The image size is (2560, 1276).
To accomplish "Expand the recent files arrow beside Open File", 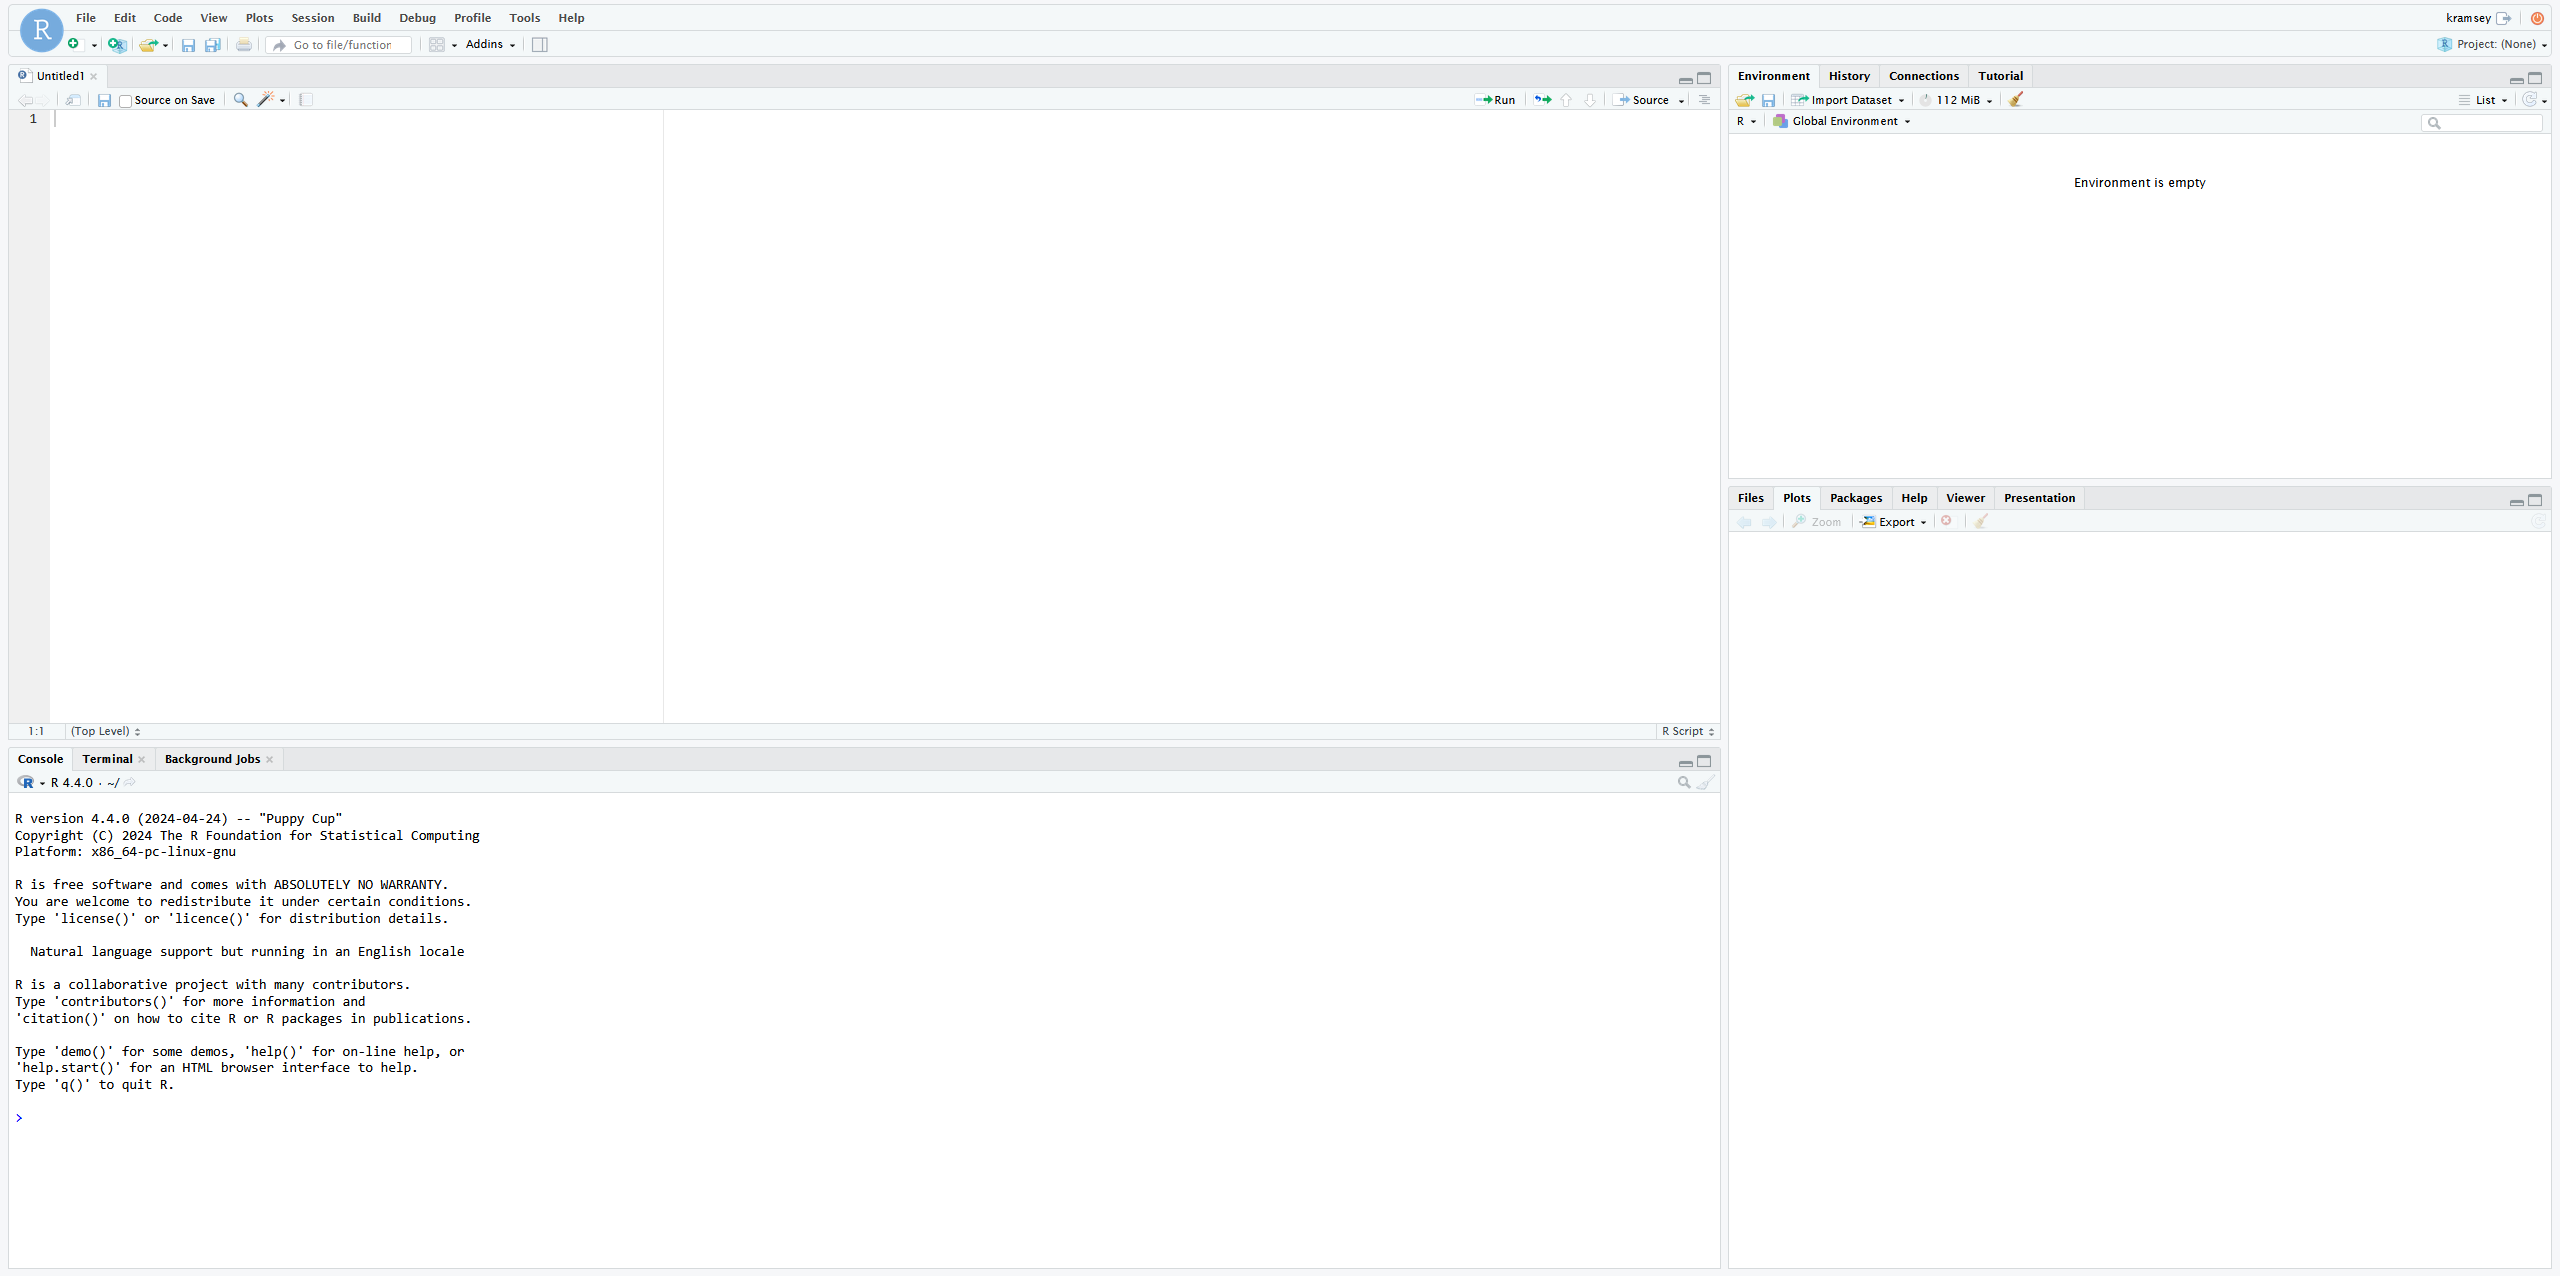I will [165, 45].
